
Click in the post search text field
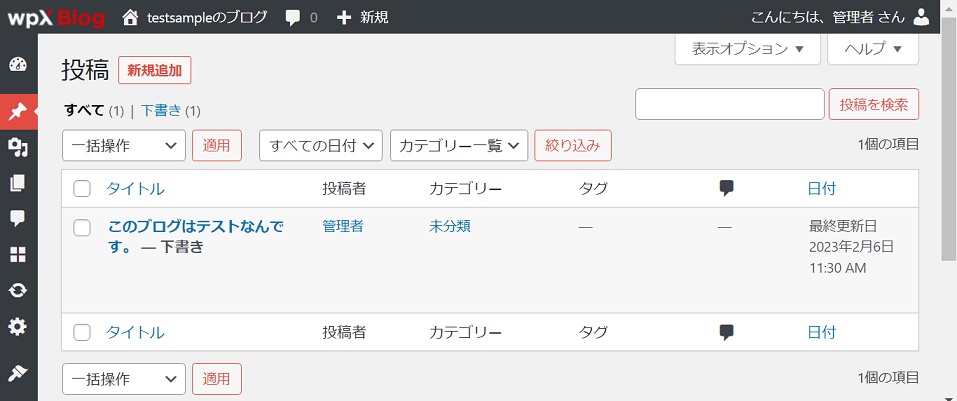click(729, 104)
